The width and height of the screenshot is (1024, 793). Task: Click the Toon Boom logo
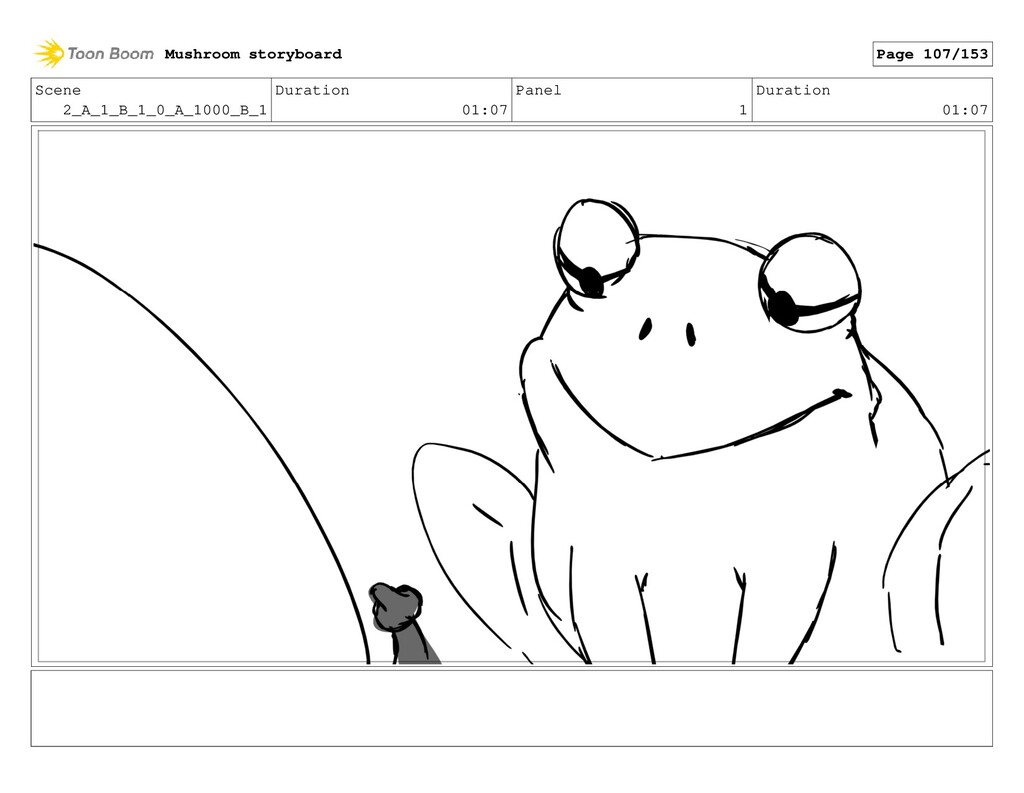(94, 54)
